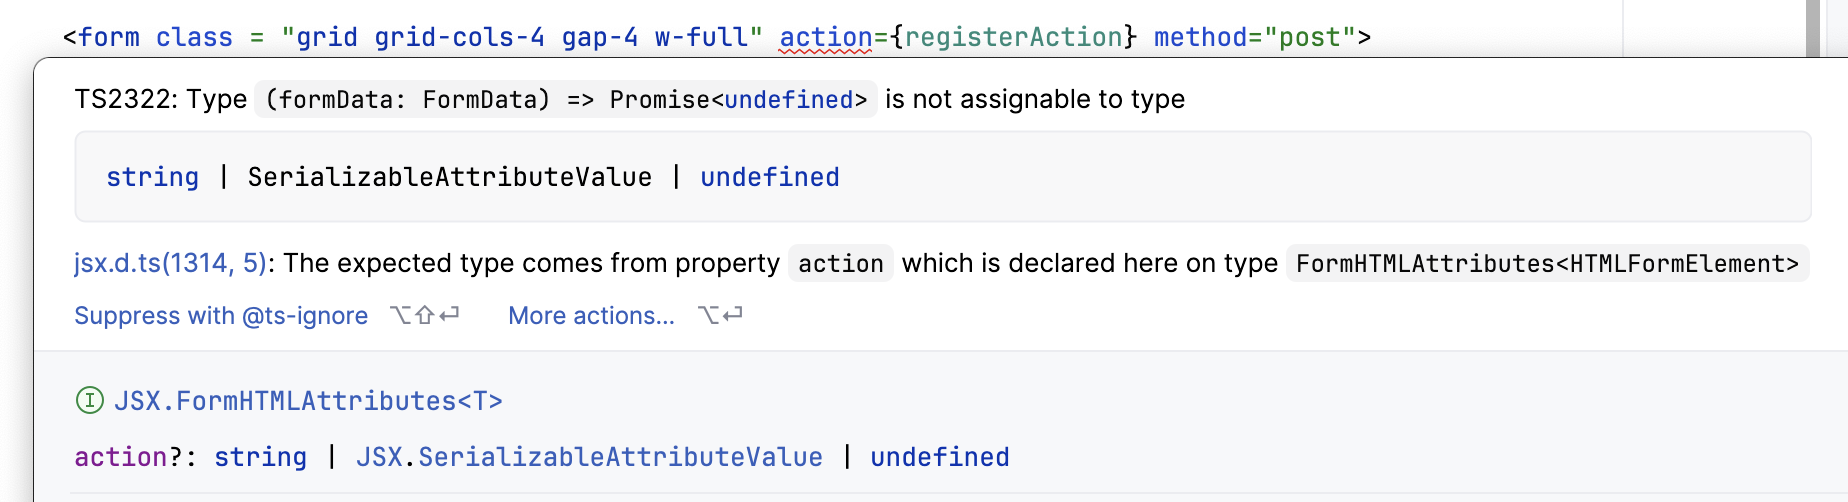Click the underlined action attribute in code
Image resolution: width=1848 pixels, height=502 pixels.
click(826, 38)
